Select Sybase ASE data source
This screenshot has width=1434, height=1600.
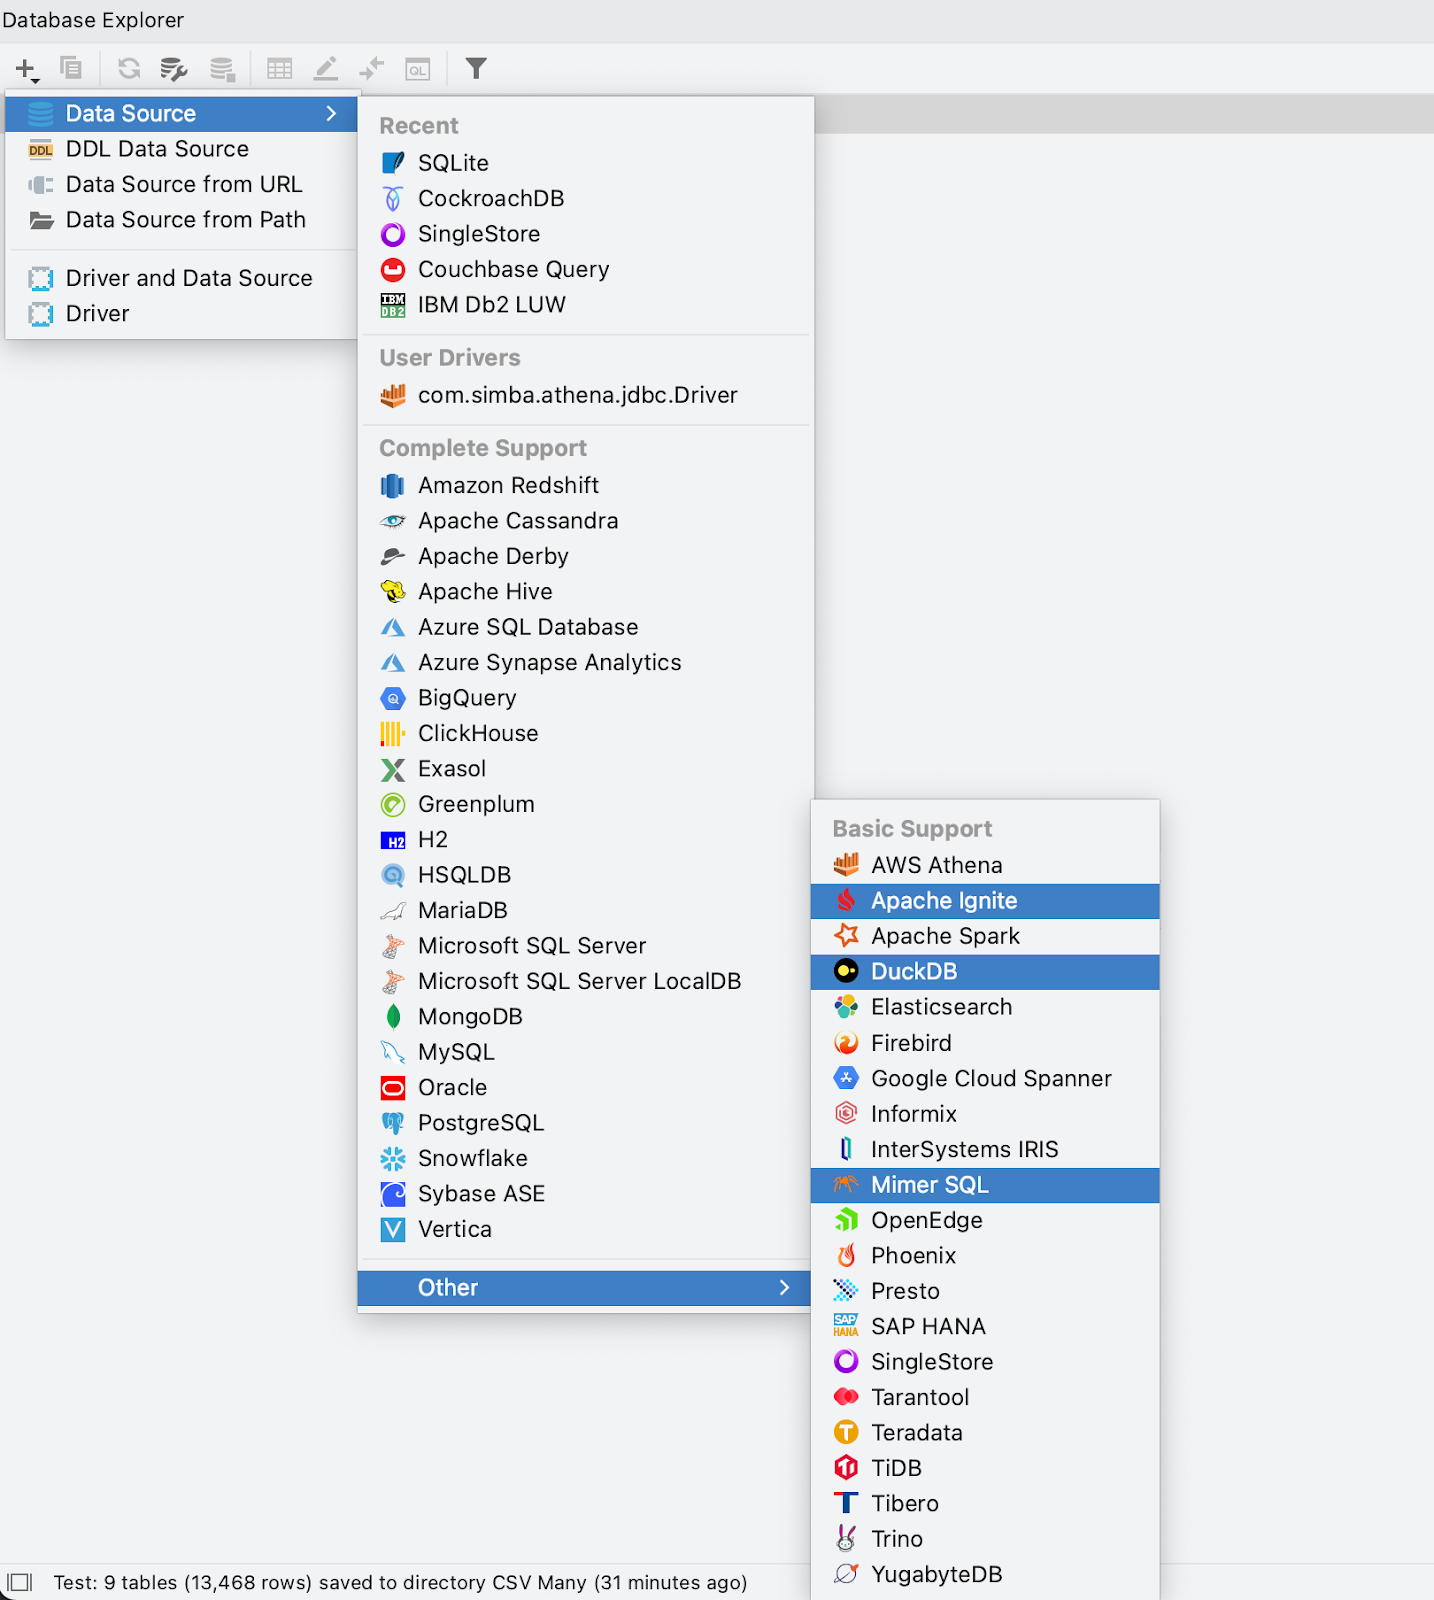[x=586, y=1194]
